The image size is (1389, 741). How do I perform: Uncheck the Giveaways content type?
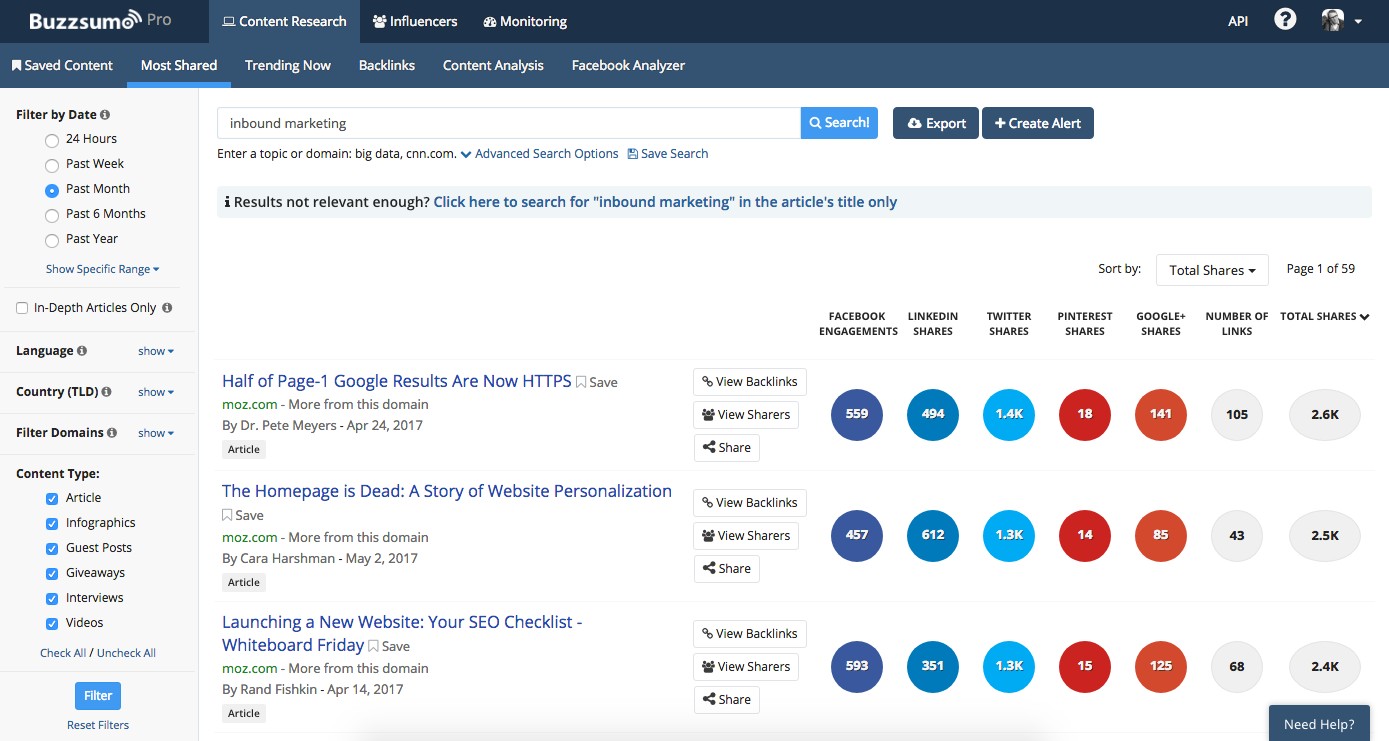(x=52, y=573)
